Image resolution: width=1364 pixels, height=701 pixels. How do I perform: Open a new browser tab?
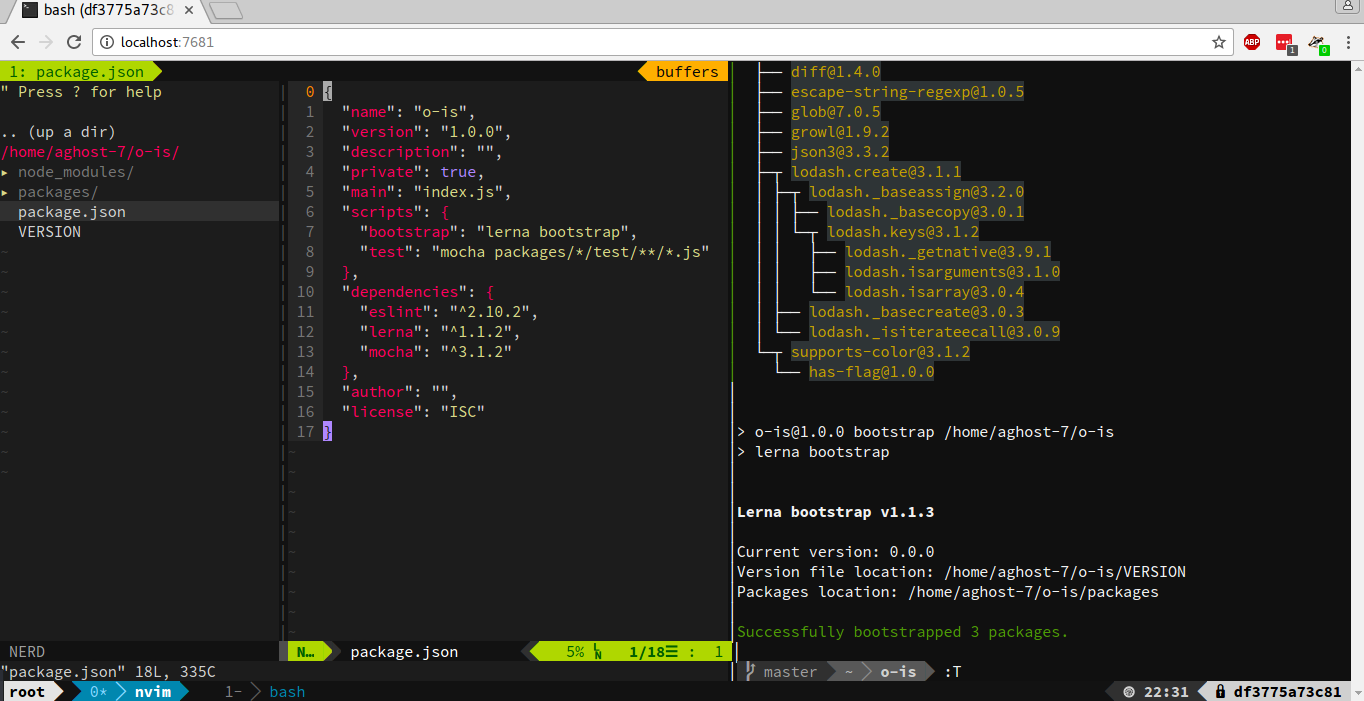[x=226, y=11]
